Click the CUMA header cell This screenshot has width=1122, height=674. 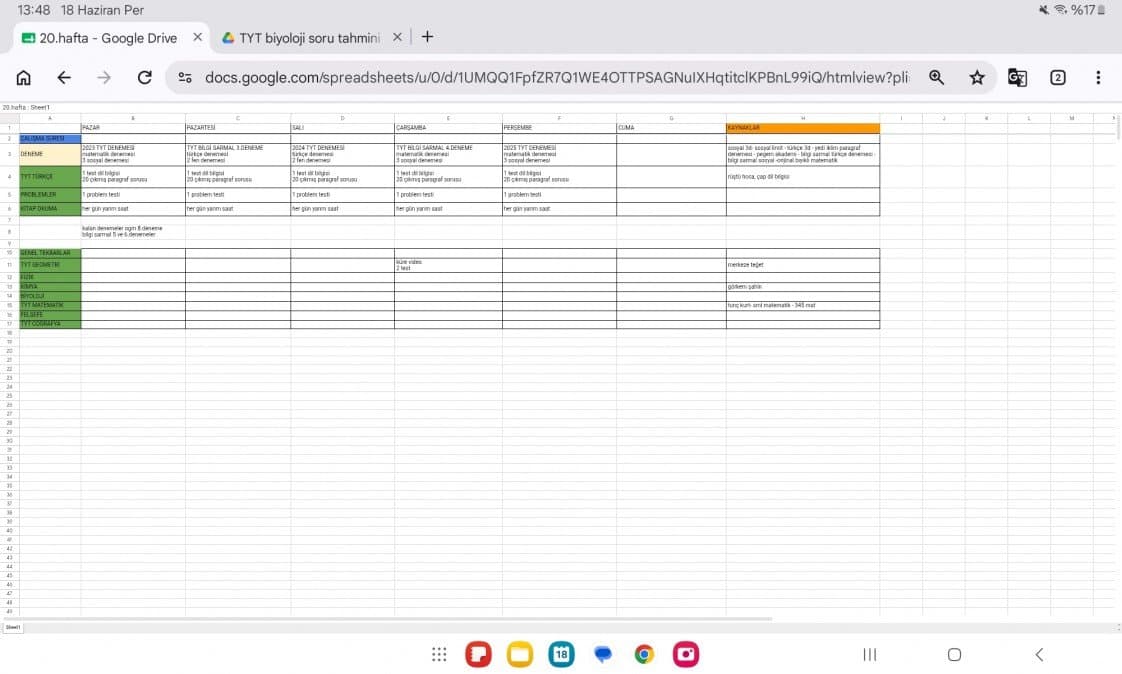[x=671, y=128]
